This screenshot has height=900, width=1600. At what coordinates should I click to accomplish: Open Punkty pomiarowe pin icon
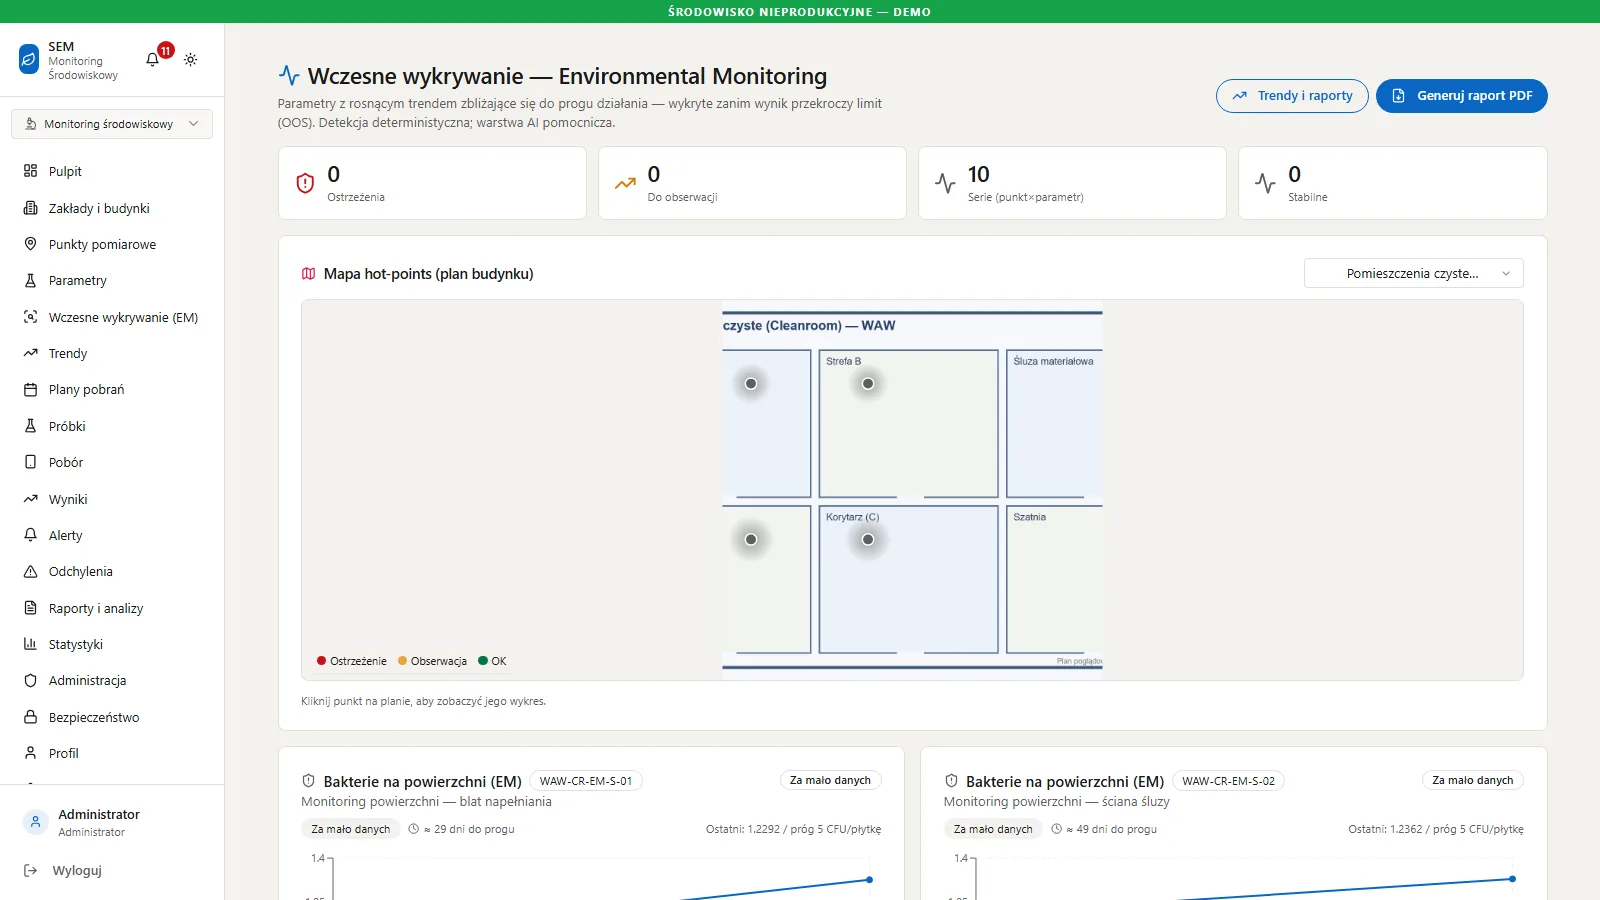(30, 244)
